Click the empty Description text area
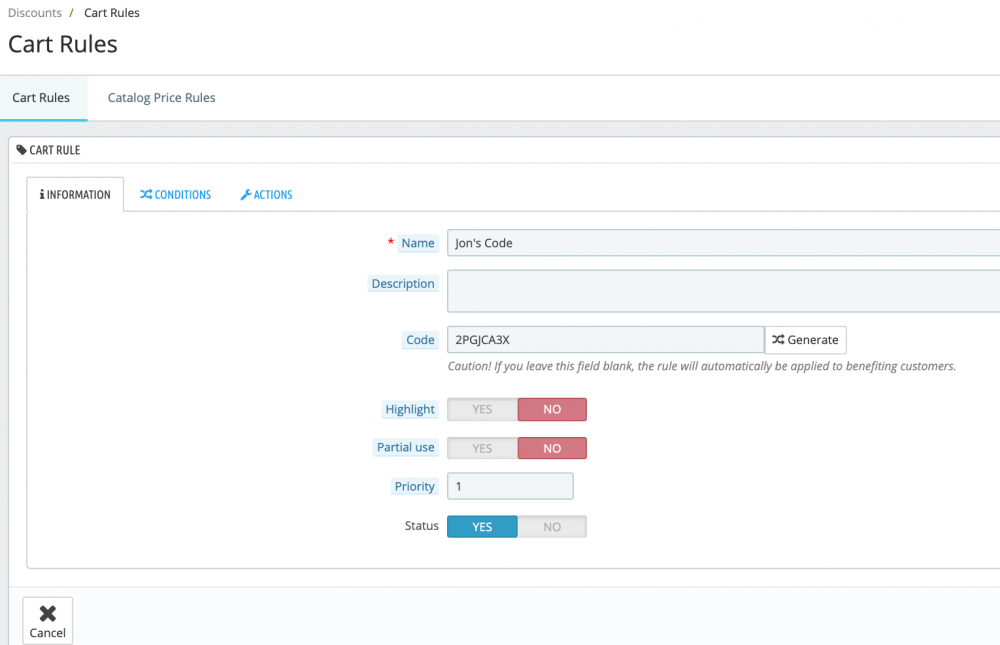Screen dimensions: 1000x645 pyautogui.click(x=723, y=291)
